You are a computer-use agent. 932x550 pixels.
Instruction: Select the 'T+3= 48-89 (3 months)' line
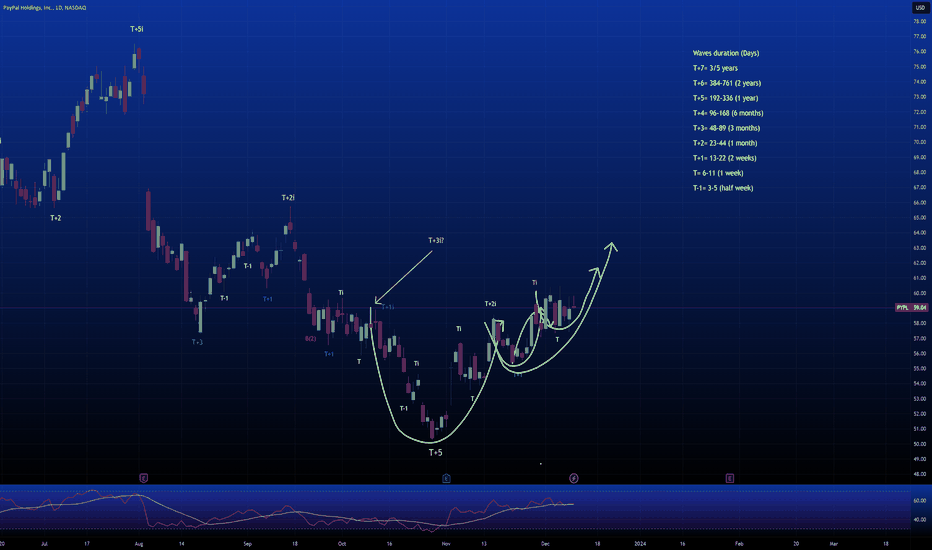pyautogui.click(x=726, y=128)
